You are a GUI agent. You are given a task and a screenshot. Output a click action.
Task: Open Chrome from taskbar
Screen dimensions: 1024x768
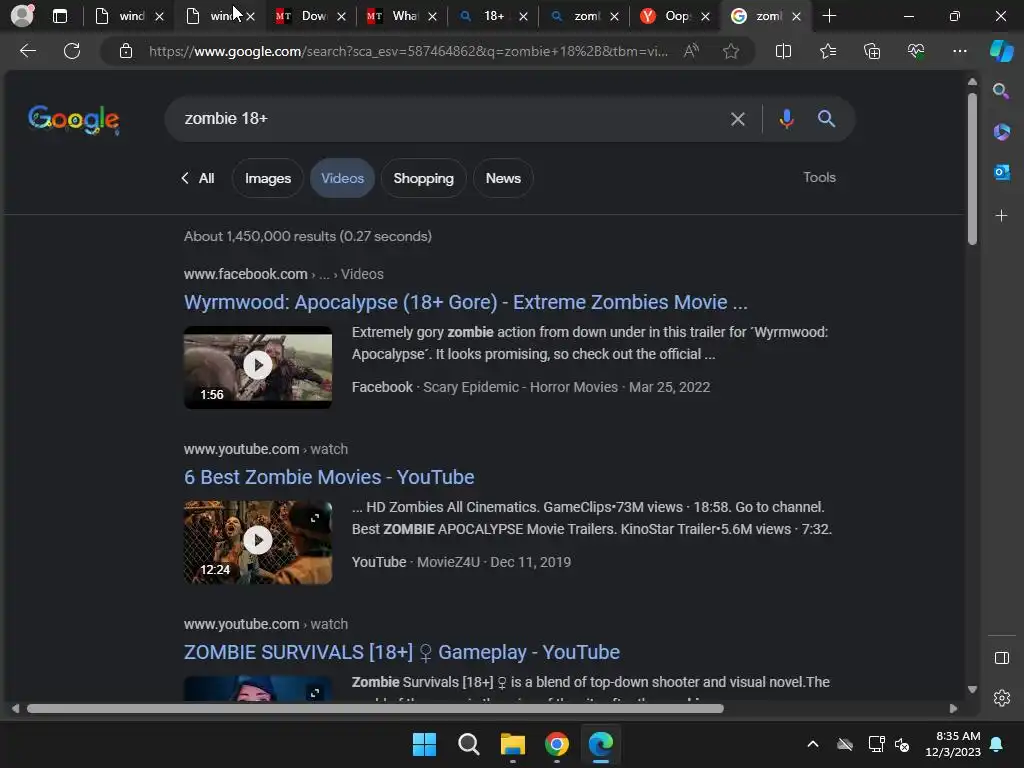[556, 744]
